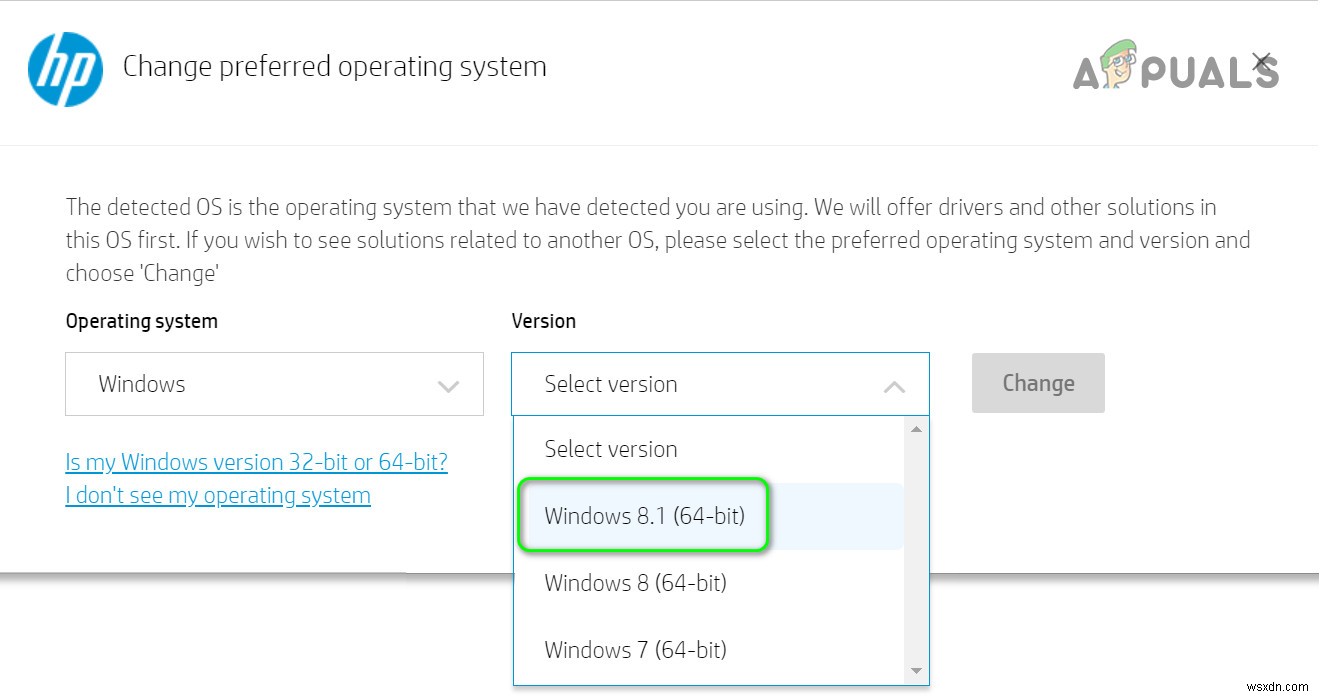
Task: Click the scrollbar down arrow in version list
Action: tap(915, 670)
